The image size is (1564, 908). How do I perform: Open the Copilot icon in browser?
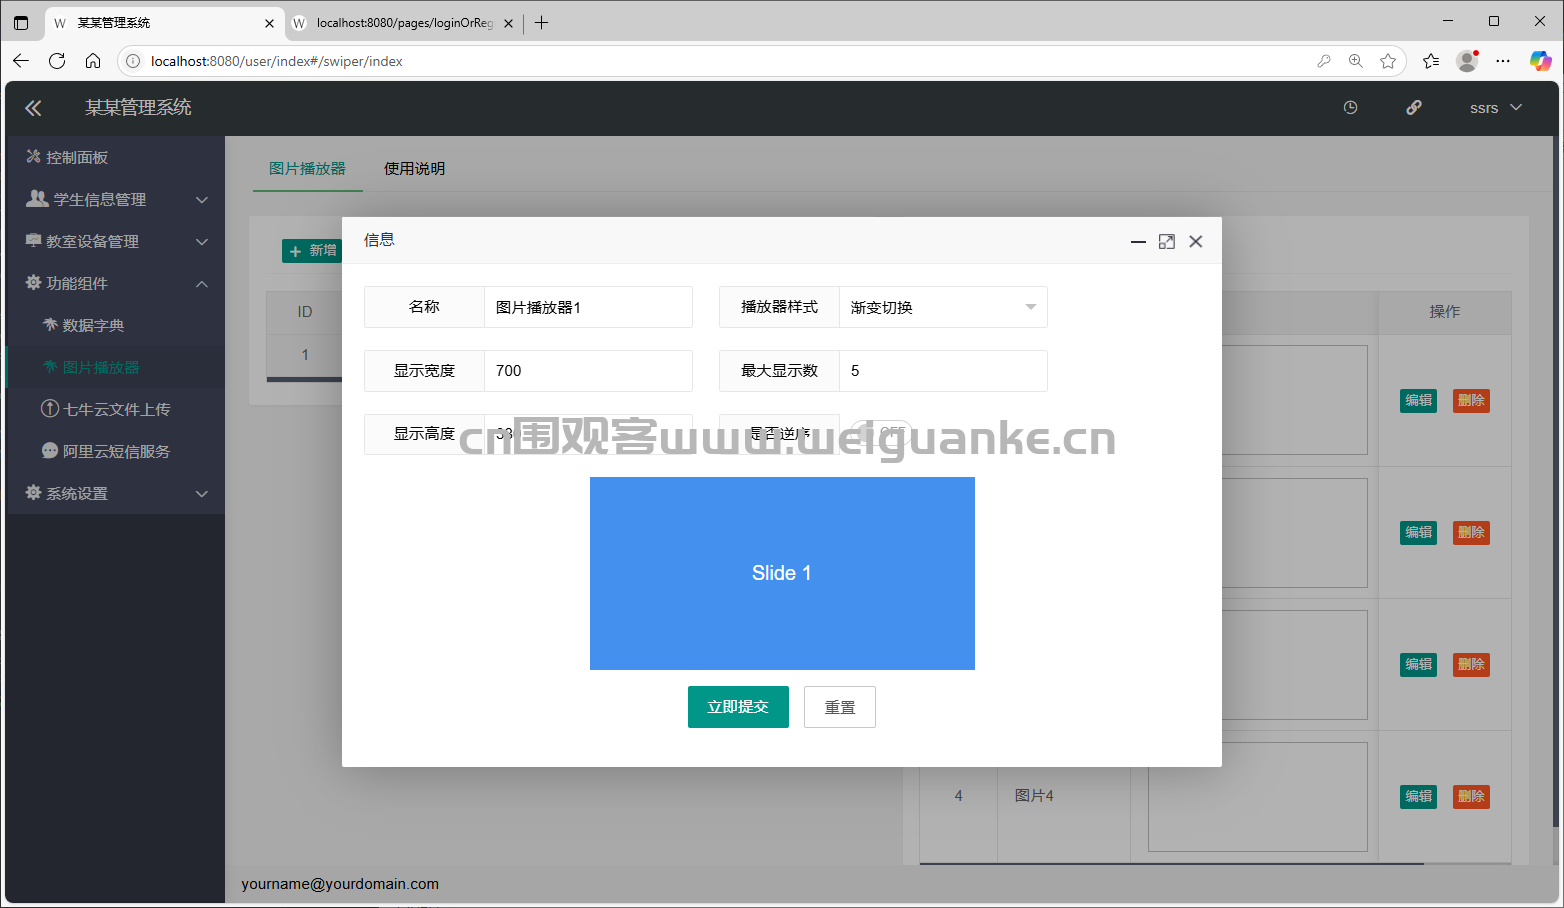click(x=1540, y=61)
